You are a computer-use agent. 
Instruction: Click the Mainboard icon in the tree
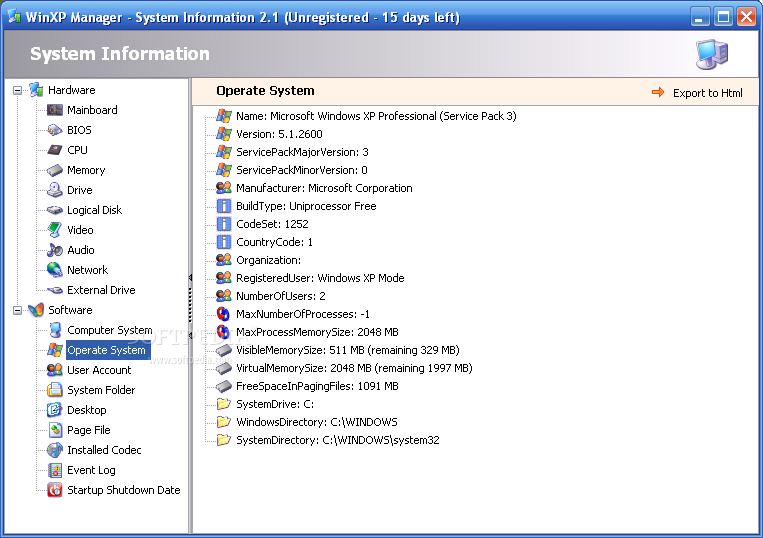point(54,110)
